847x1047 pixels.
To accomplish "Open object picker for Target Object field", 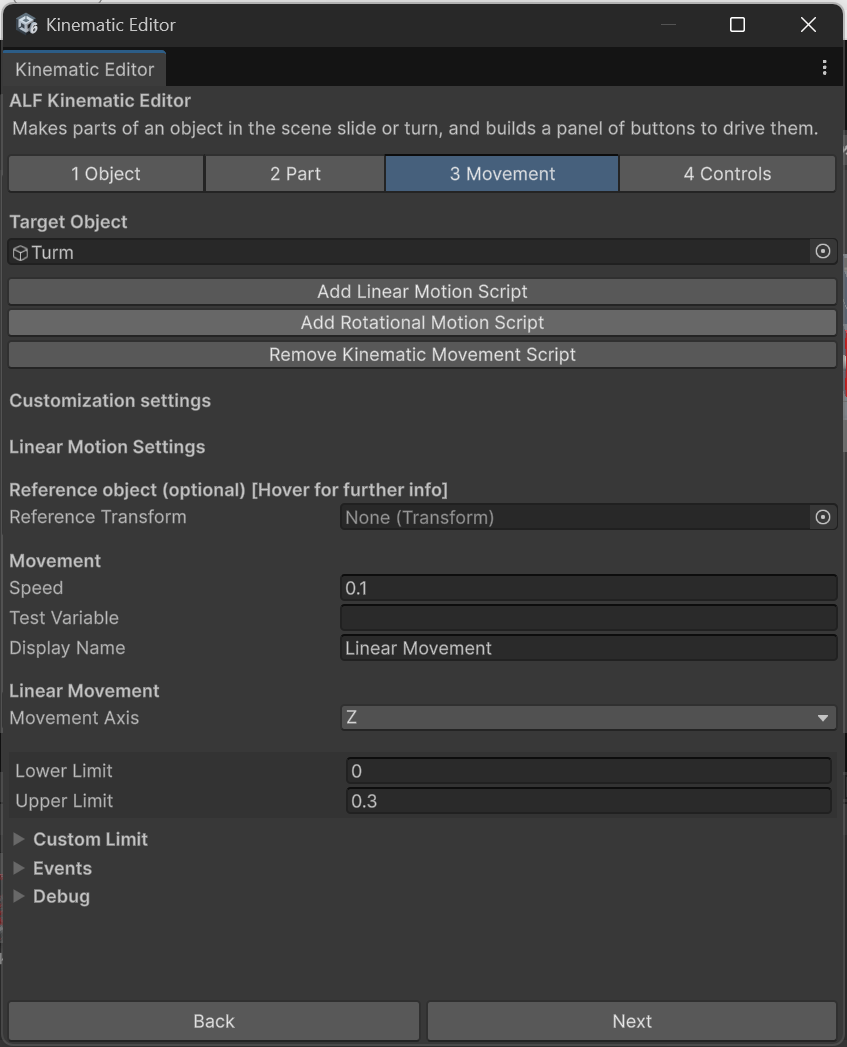I will [x=822, y=252].
